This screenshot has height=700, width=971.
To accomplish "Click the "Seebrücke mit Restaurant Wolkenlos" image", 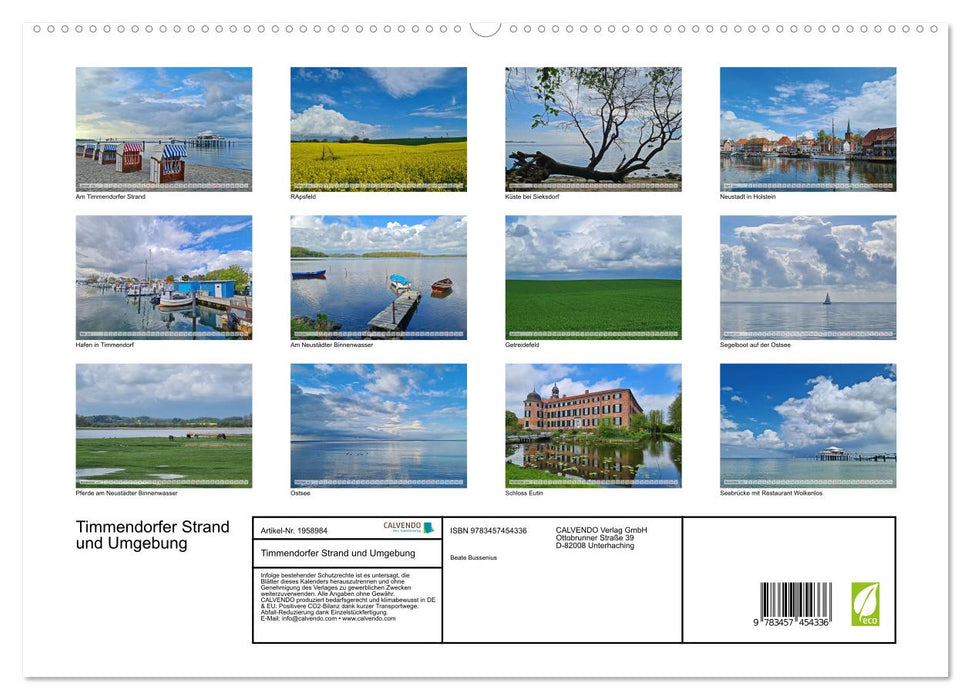I will tap(807, 425).
